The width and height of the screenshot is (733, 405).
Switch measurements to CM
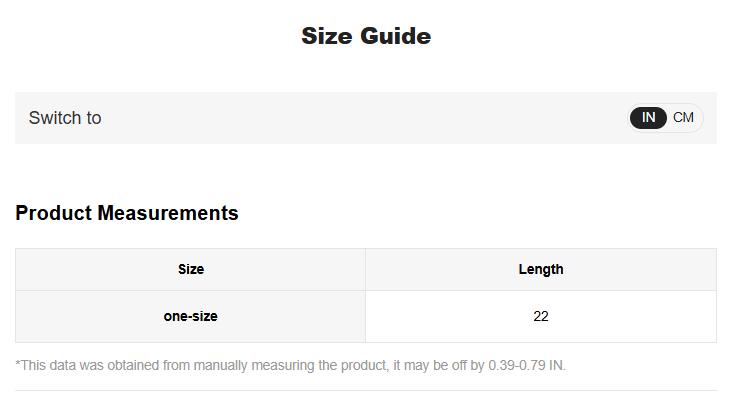click(x=684, y=118)
